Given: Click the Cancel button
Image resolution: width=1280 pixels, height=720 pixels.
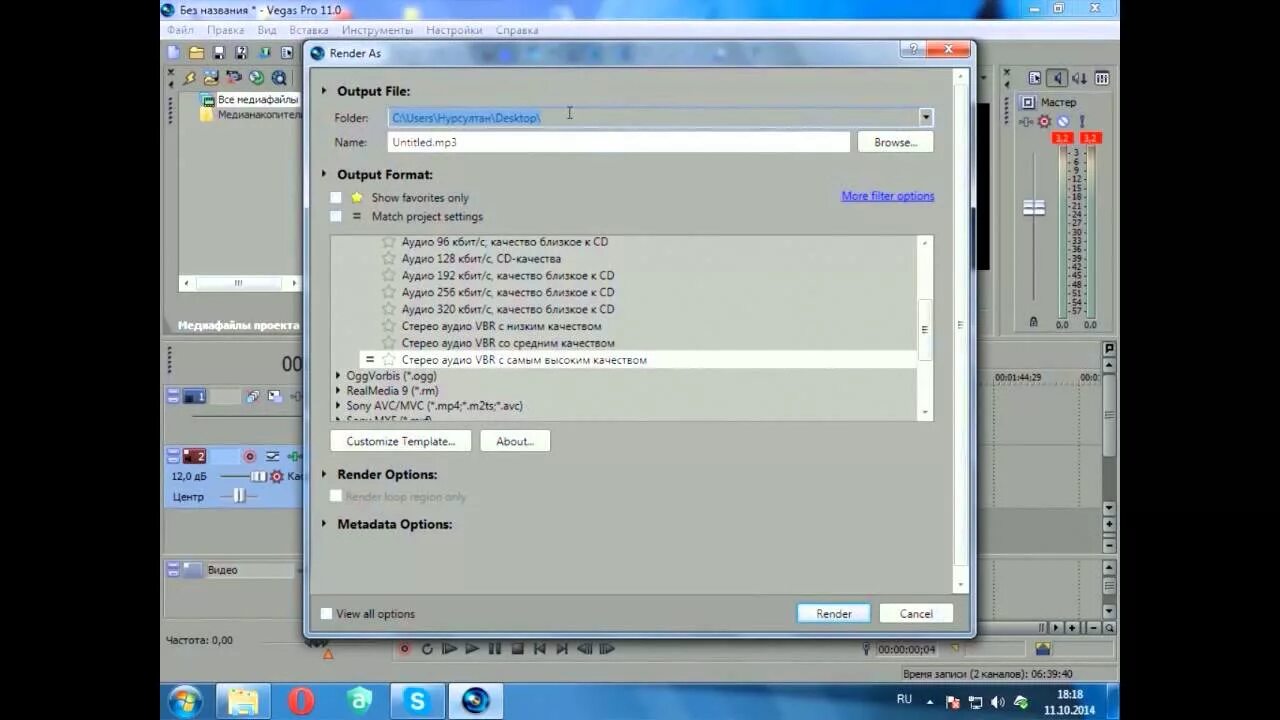Looking at the screenshot, I should (x=916, y=614).
